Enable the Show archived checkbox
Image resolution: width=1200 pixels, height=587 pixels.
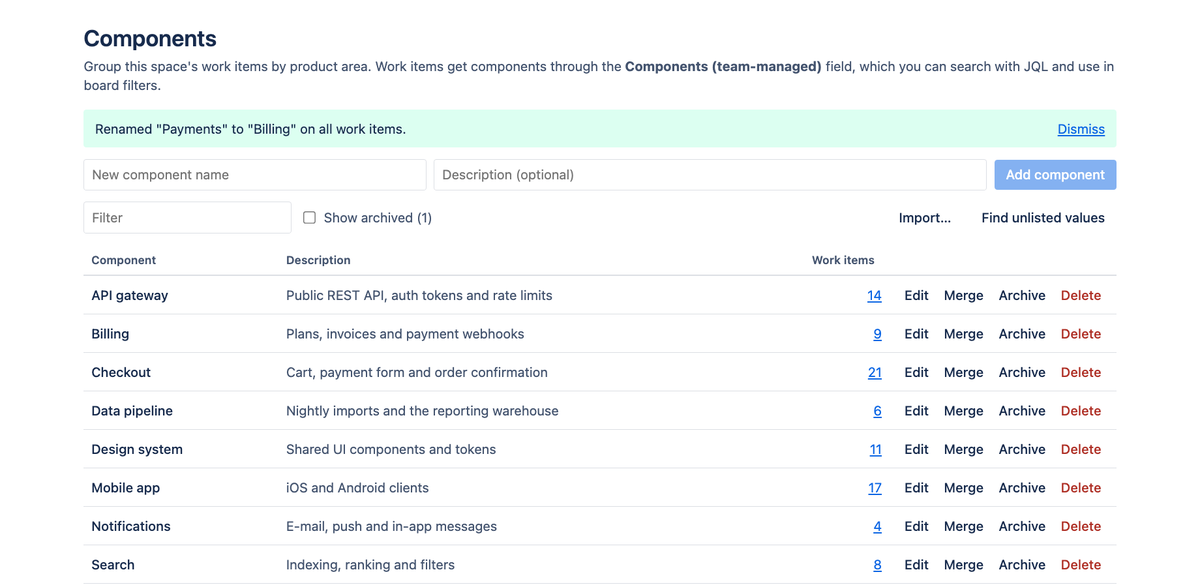(x=309, y=217)
